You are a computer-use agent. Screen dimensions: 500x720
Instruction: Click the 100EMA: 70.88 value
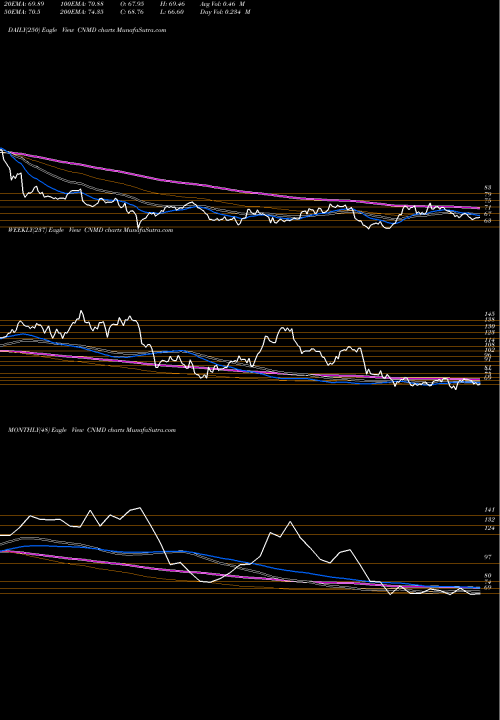click(x=82, y=4)
